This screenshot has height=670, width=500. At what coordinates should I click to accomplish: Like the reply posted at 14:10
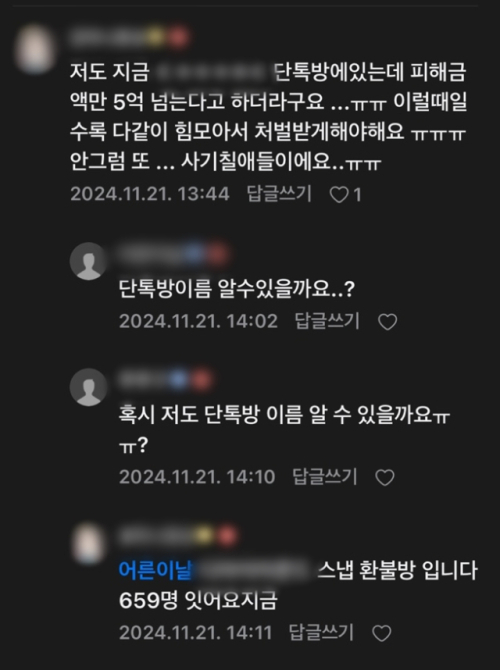pos(385,477)
